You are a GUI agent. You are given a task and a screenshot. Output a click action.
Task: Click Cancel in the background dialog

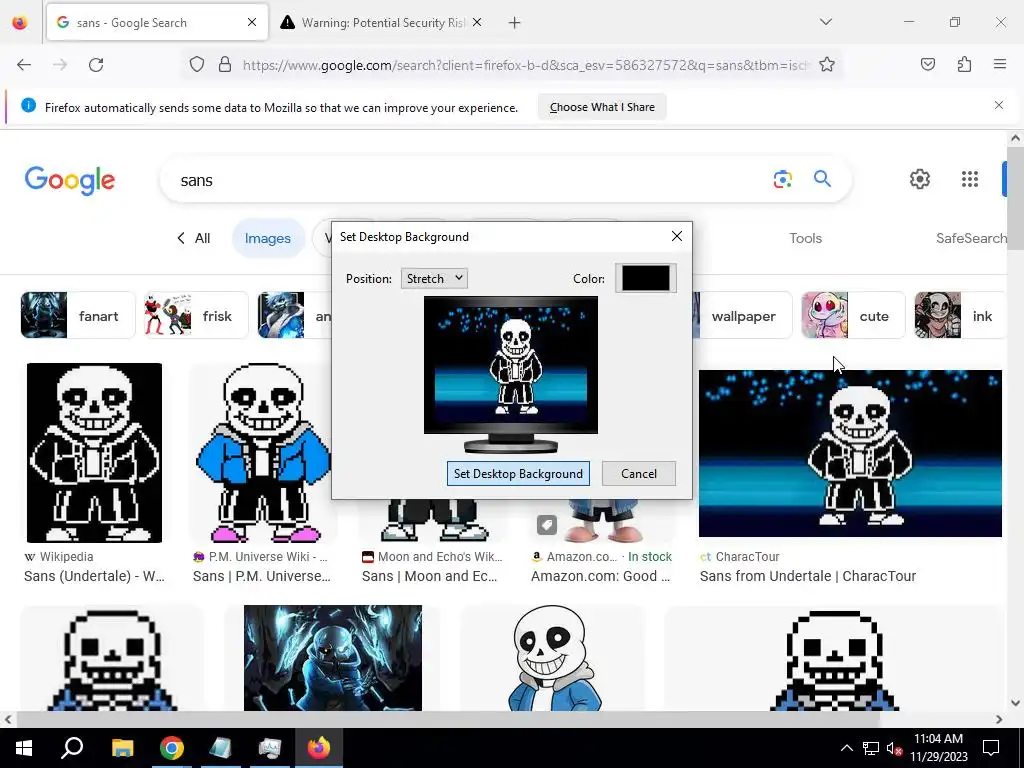(639, 473)
